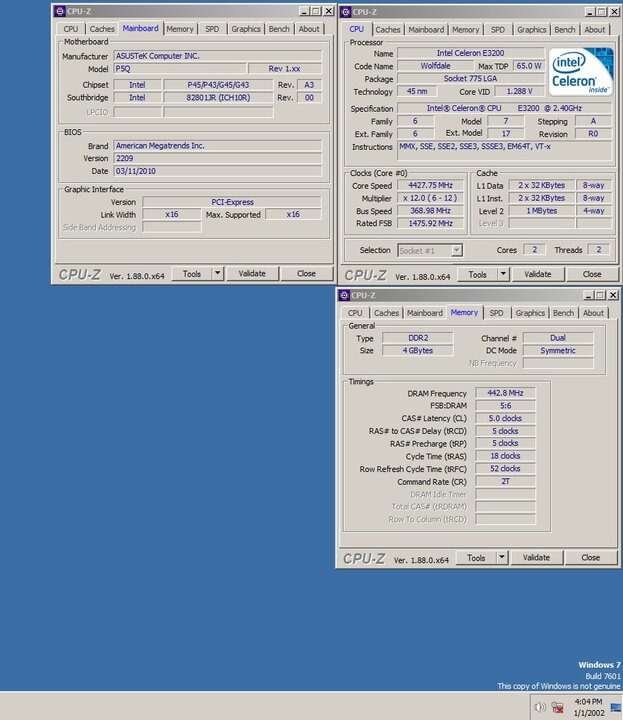Open the volume speaker icon in the system tray

540,707
